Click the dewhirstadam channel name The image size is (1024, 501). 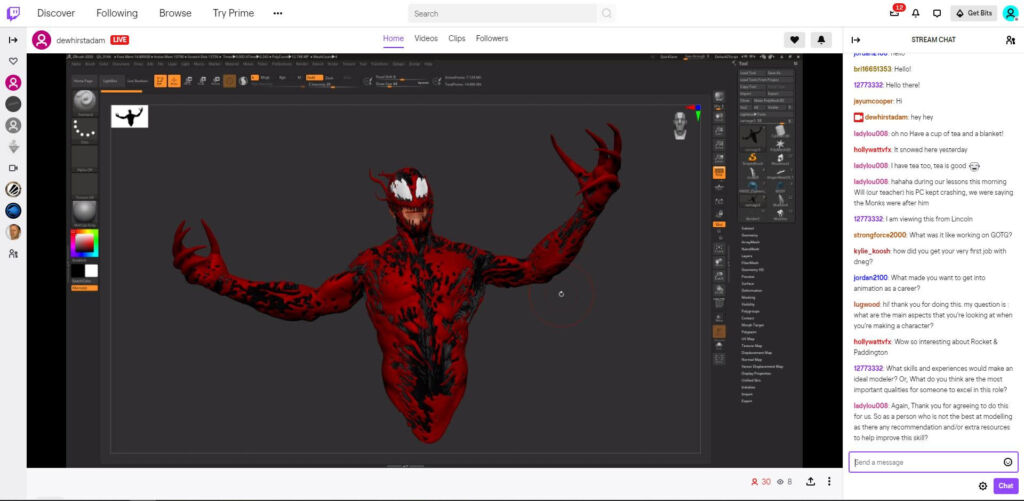[81, 40]
